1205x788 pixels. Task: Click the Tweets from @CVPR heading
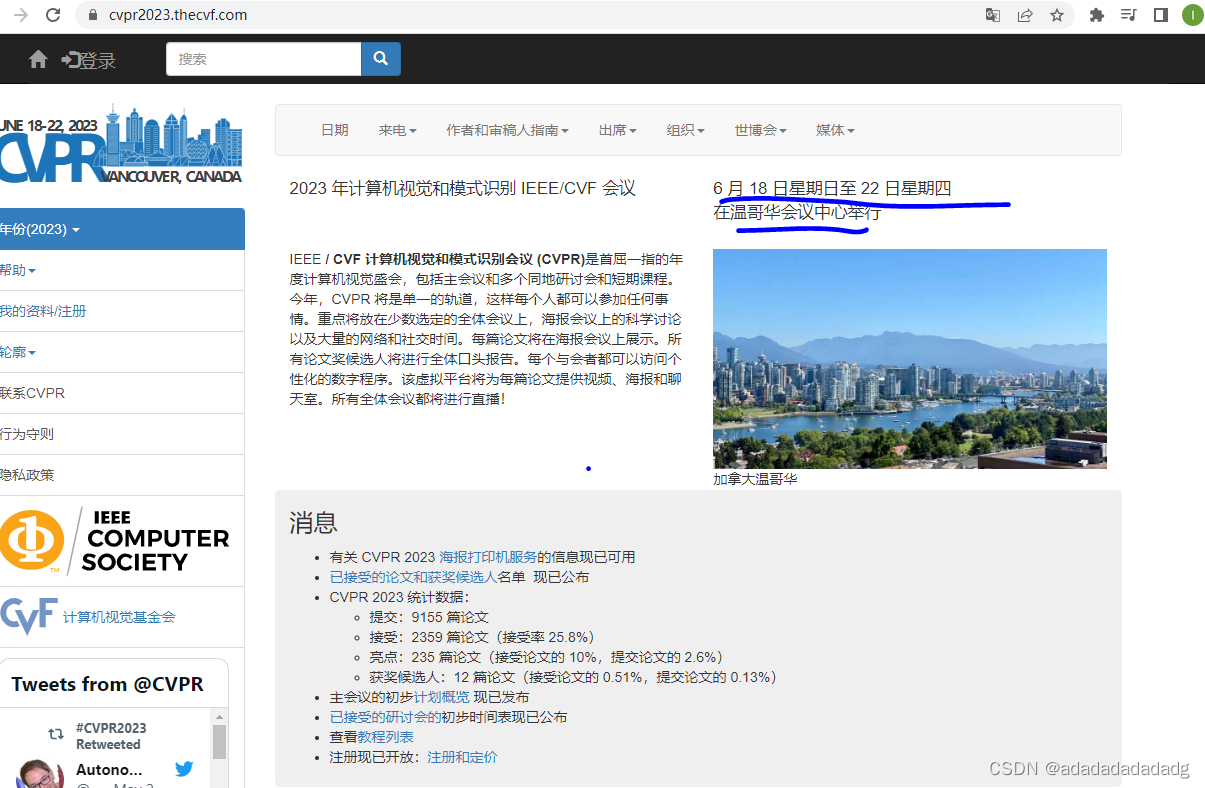tap(107, 684)
